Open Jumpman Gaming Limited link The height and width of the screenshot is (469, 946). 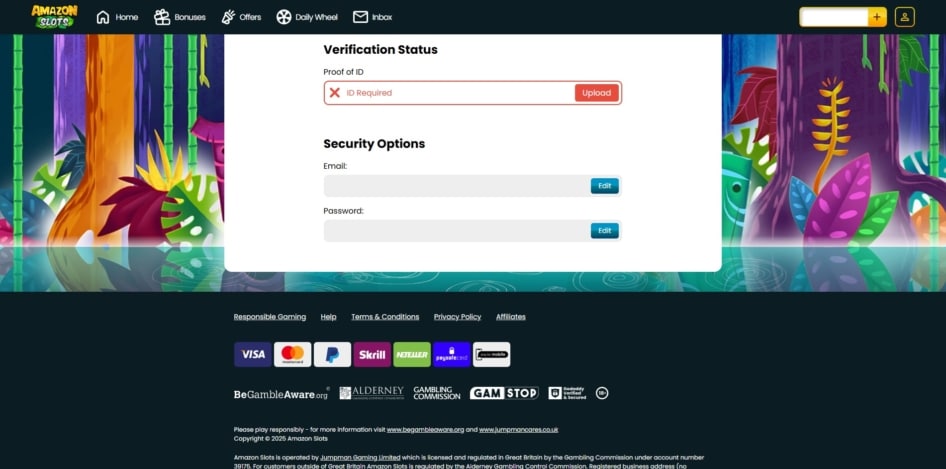coord(360,458)
